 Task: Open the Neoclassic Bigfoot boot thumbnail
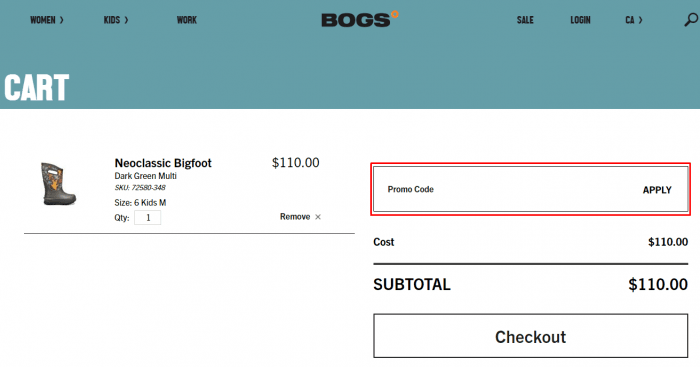58,184
